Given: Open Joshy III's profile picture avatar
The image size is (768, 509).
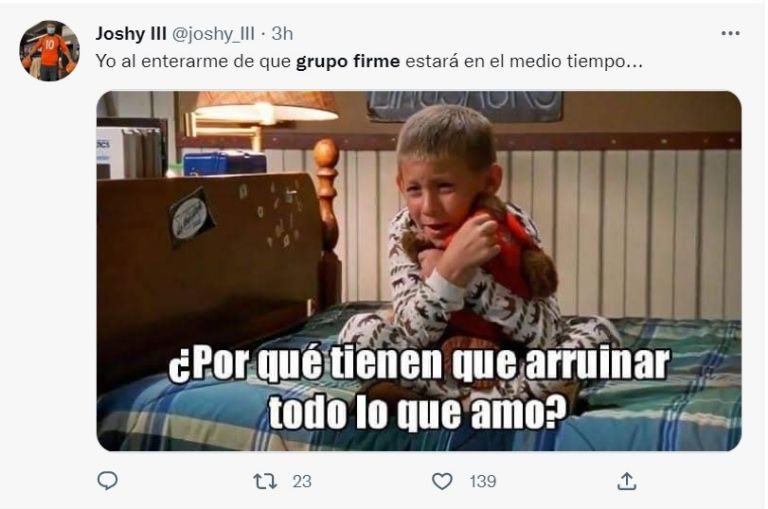Looking at the screenshot, I should click(49, 50).
